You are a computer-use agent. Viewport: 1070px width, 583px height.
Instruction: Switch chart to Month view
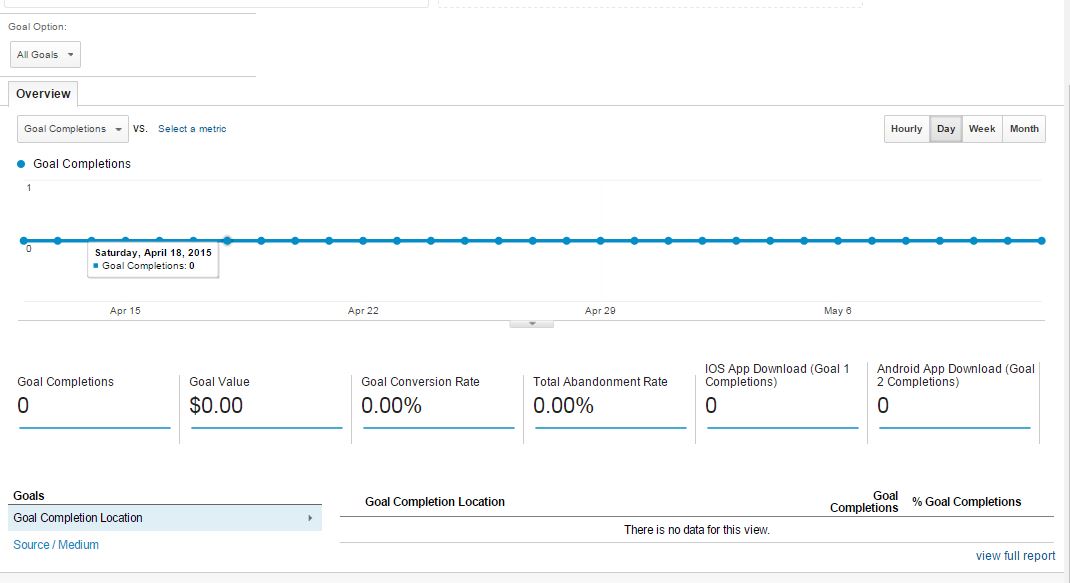[1024, 129]
